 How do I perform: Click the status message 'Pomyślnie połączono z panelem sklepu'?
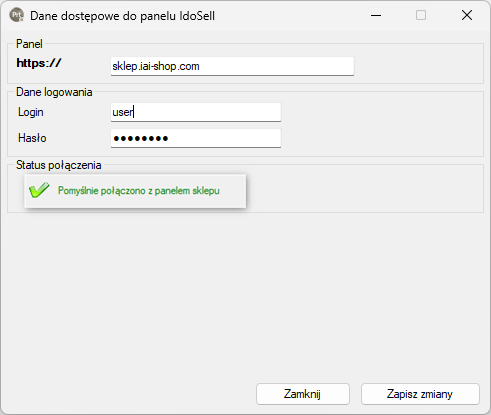click(139, 191)
